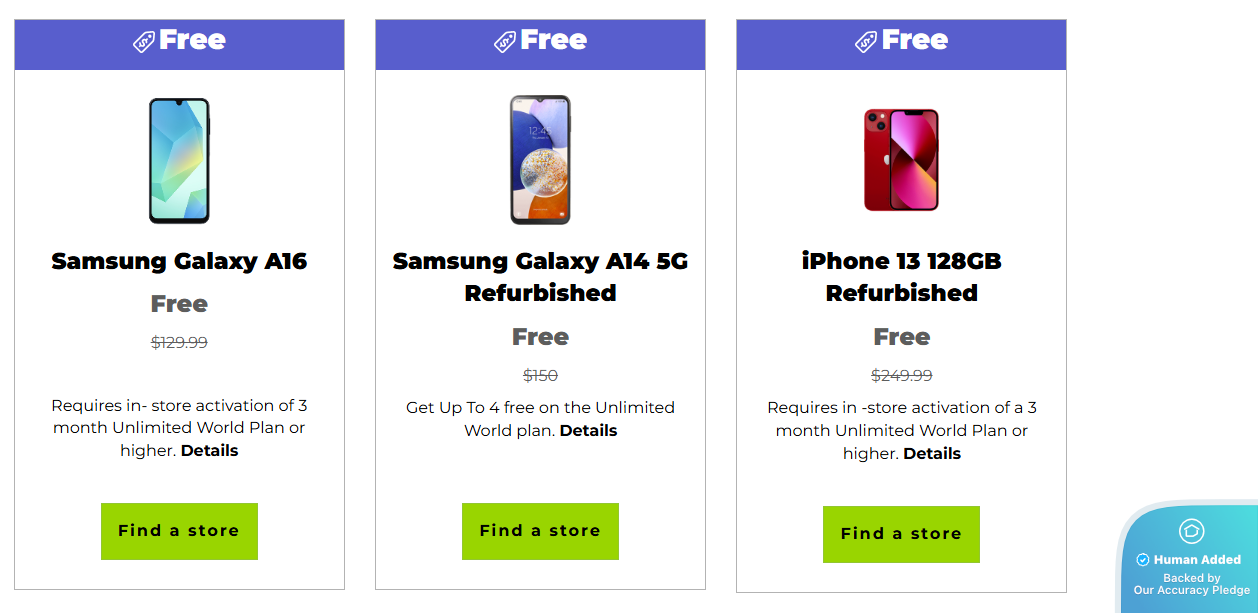The width and height of the screenshot is (1258, 613).
Task: Find a store for Samsung Galaxy A16
Action: [x=179, y=531]
